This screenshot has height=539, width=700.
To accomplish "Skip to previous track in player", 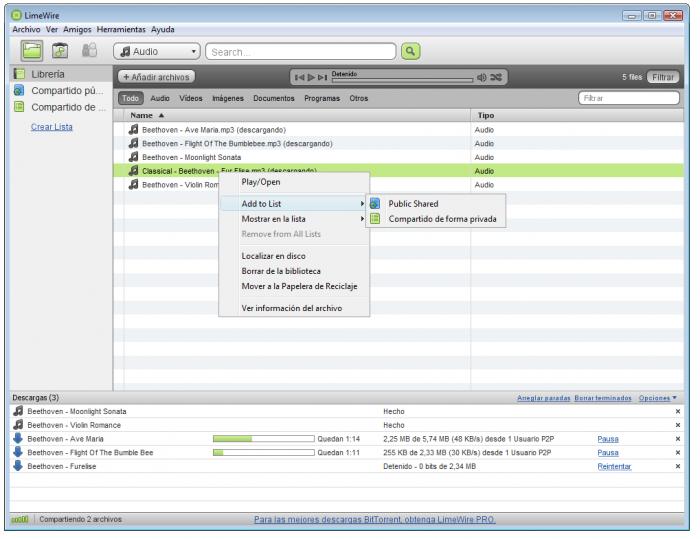I will pyautogui.click(x=299, y=78).
